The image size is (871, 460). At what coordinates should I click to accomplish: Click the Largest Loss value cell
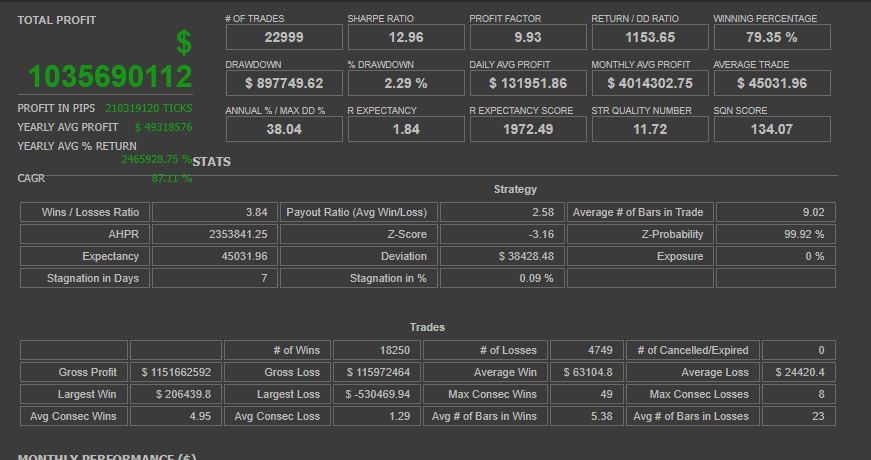pyautogui.click(x=377, y=394)
